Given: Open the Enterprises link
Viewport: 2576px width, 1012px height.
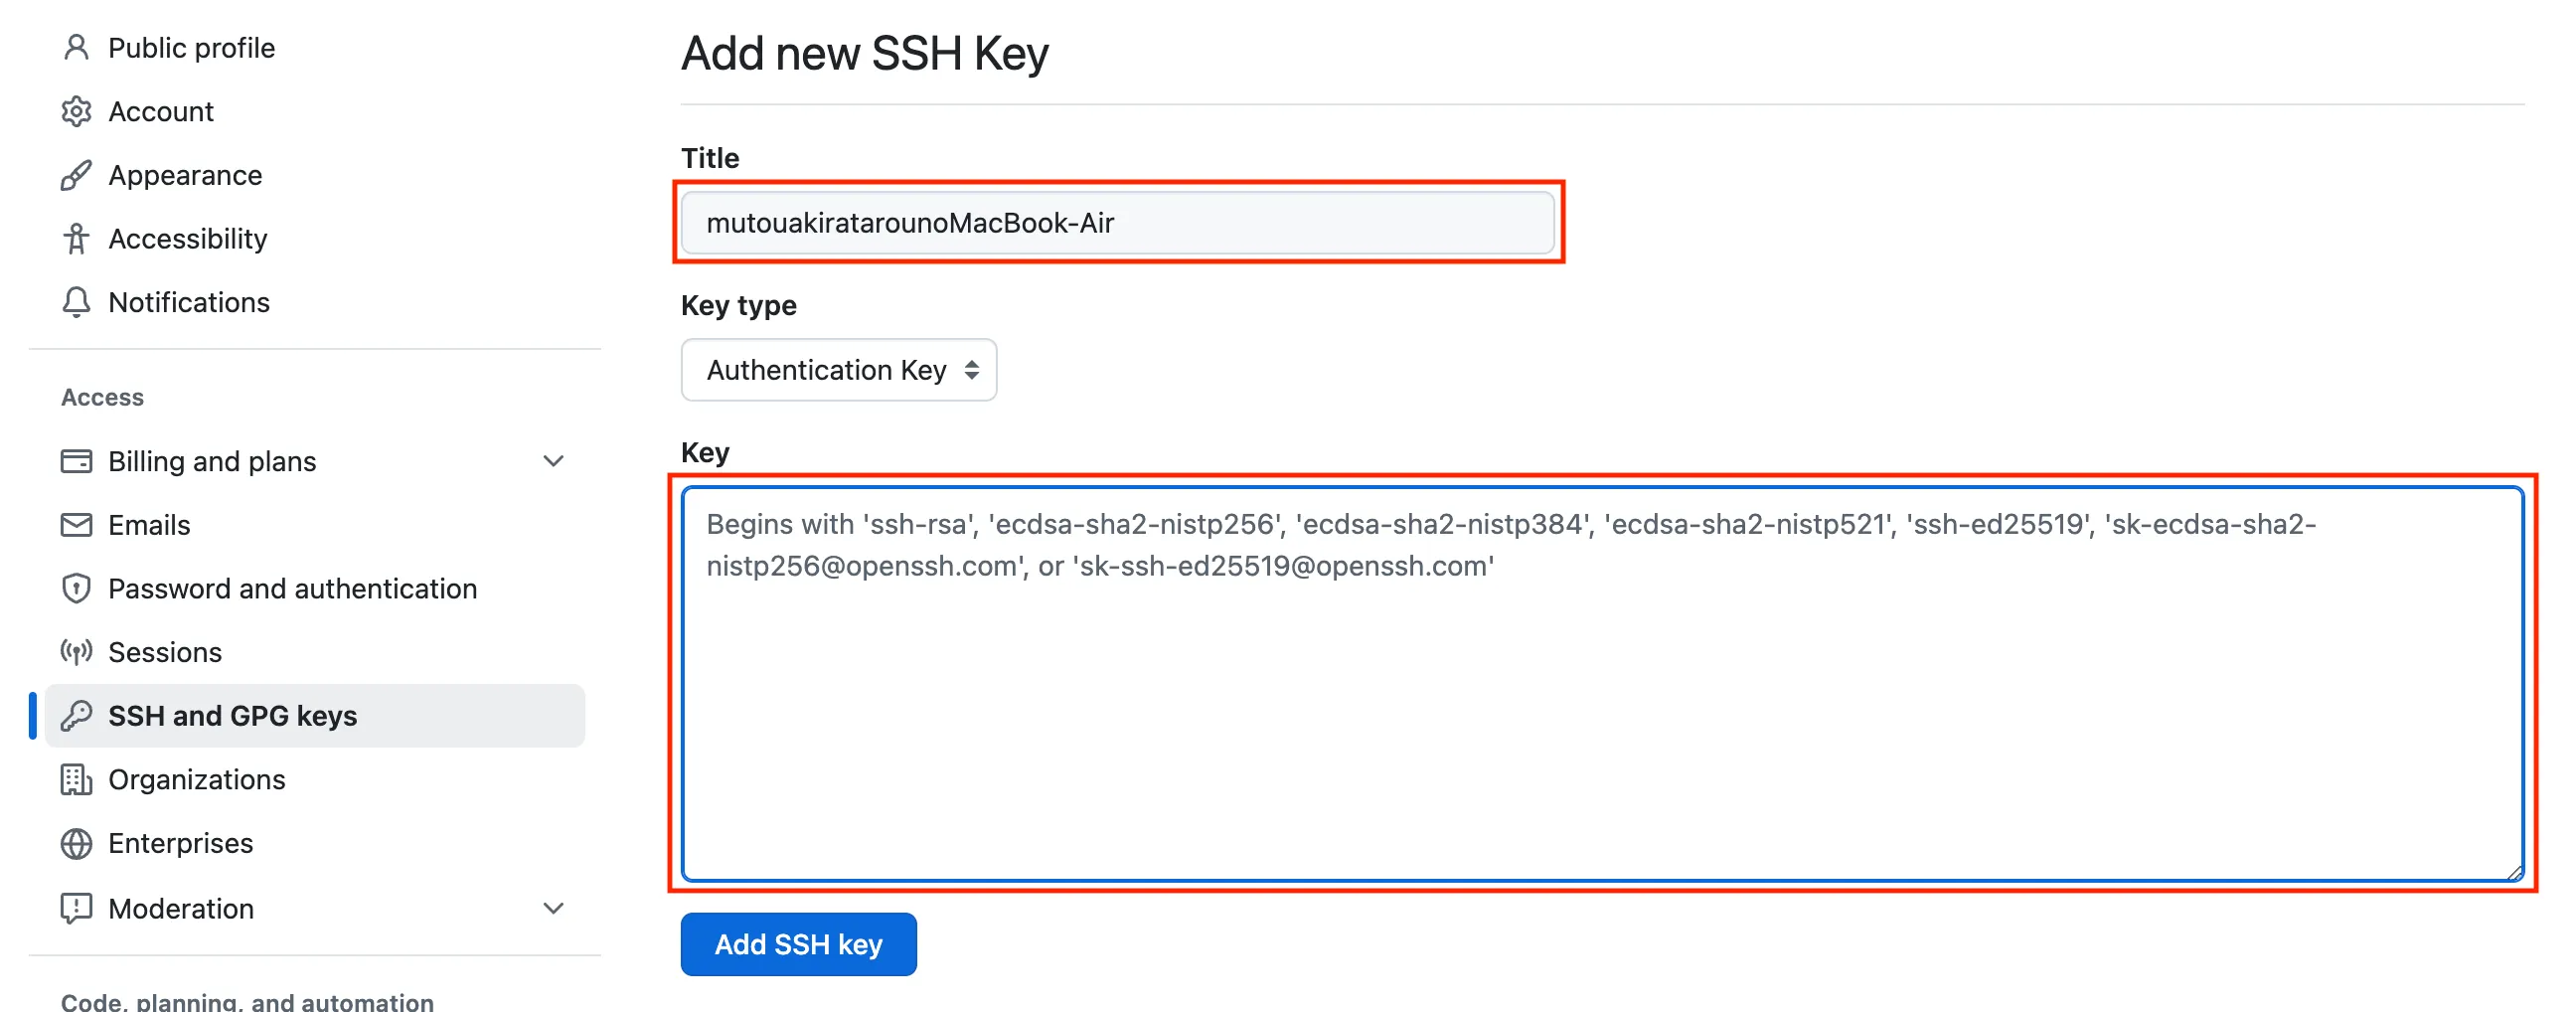Looking at the screenshot, I should [180, 843].
